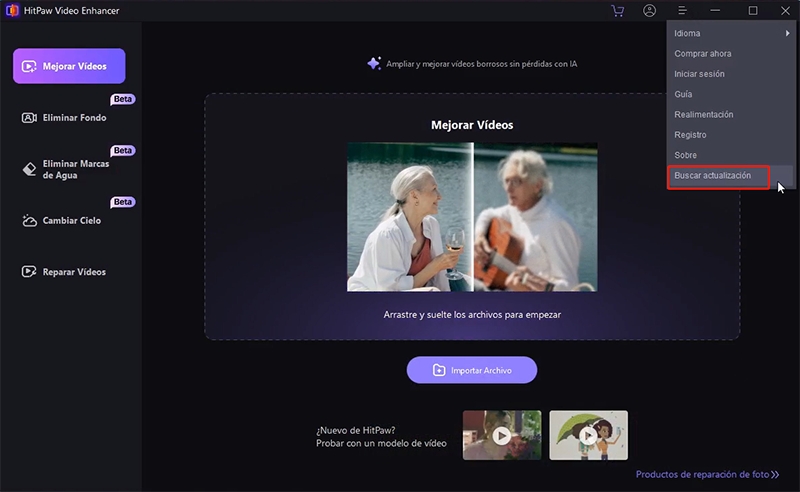This screenshot has height=492, width=800.
Task: Click Beta badge above Eliminar Fondo
Action: [122, 99]
